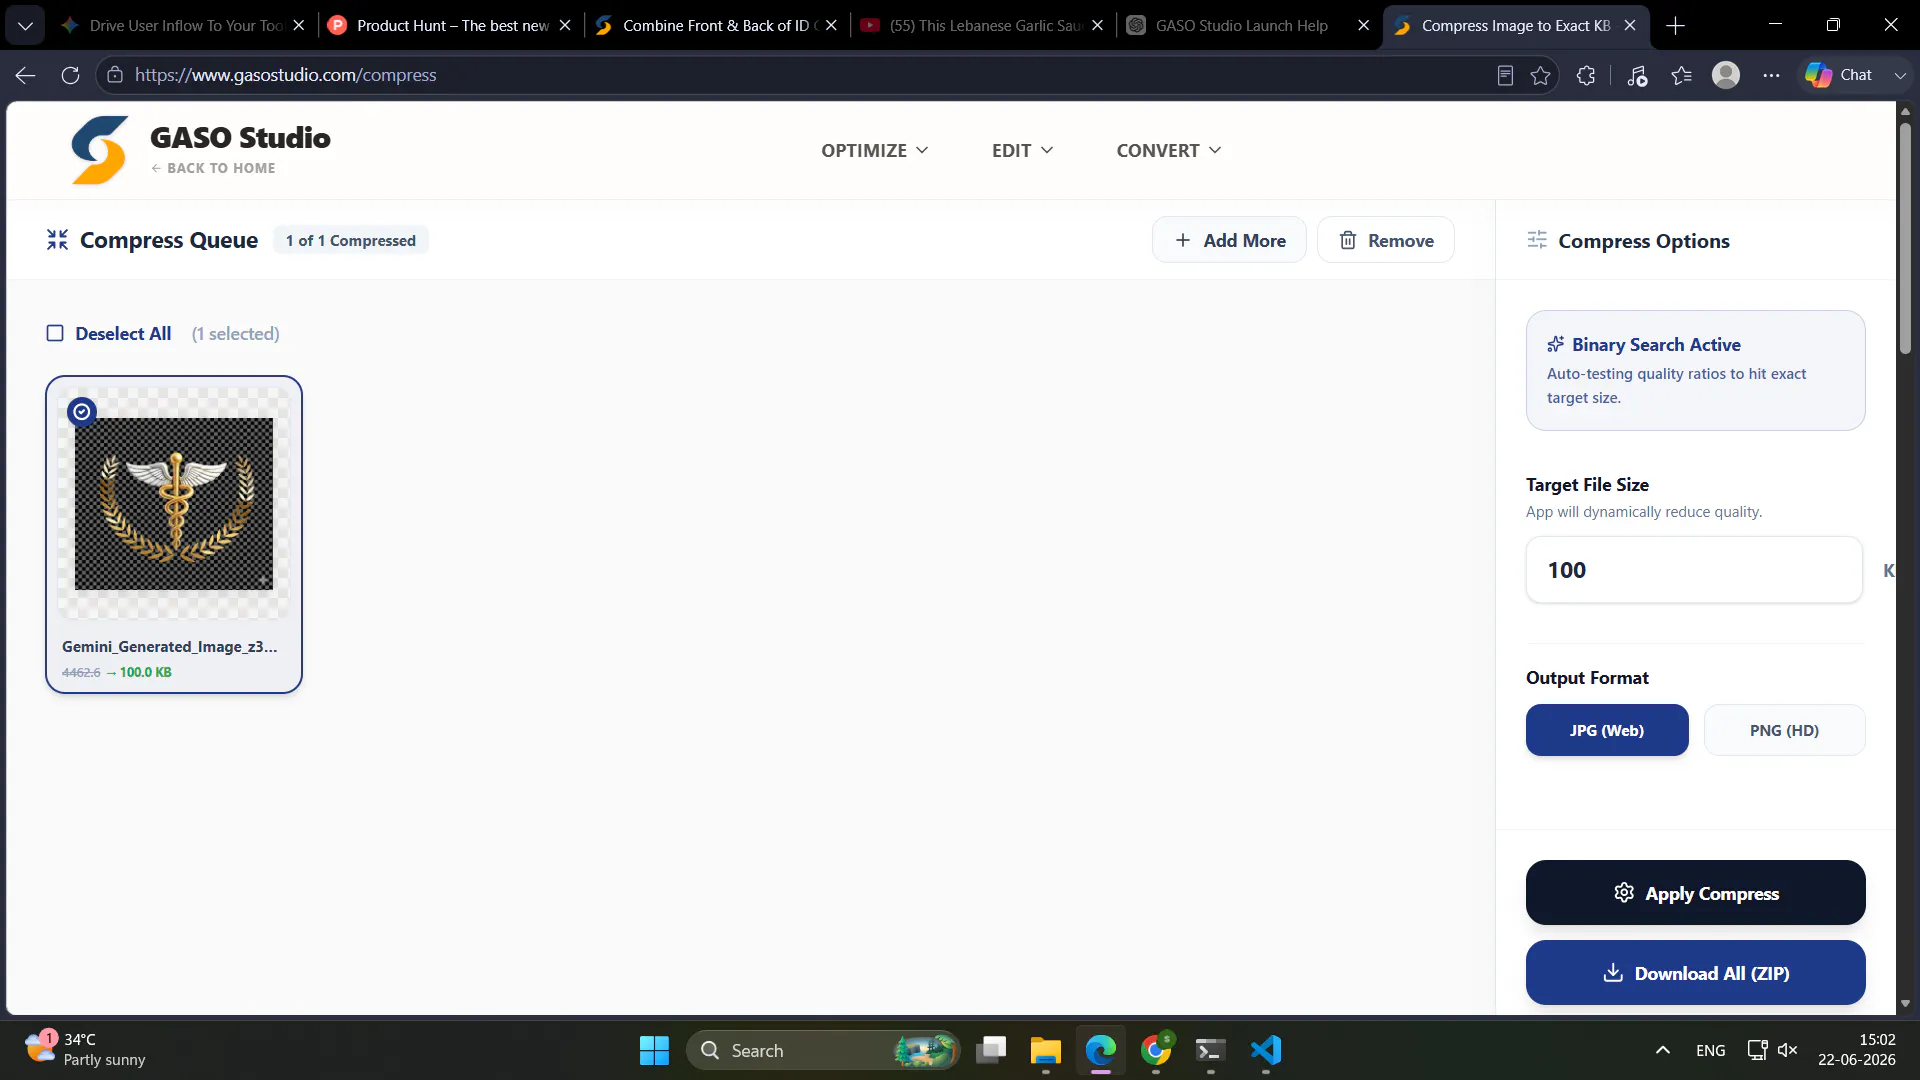Open browser settings and more menu
The image size is (1920, 1080).
(x=1771, y=75)
